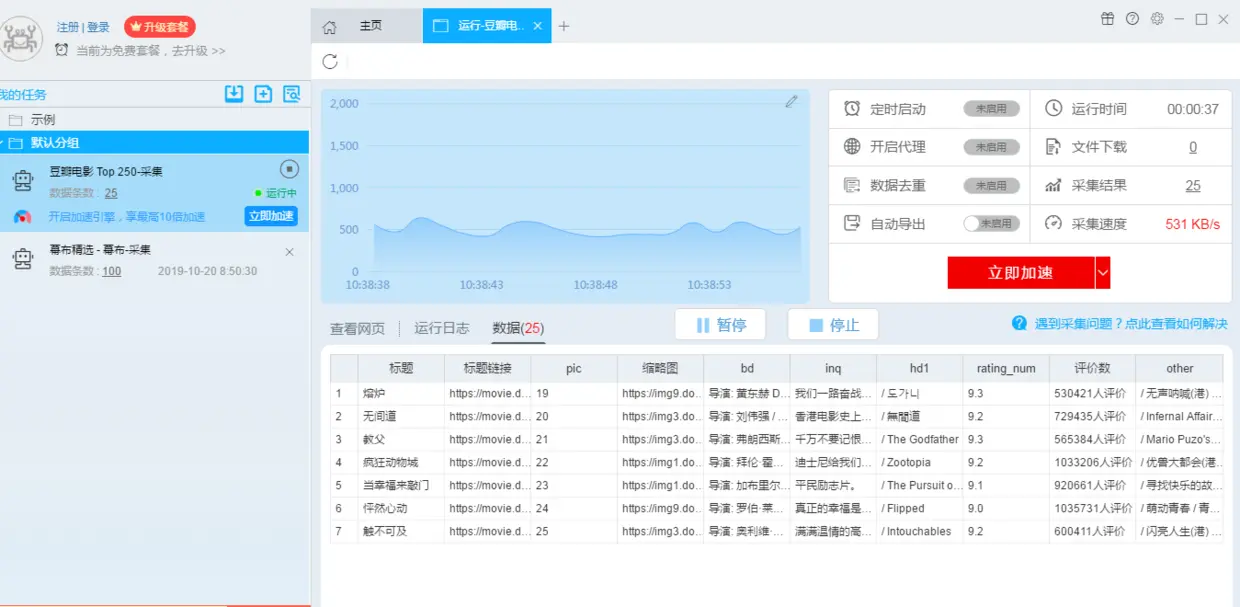Open the gift icon in the title bar
1240x607 pixels.
1107,19
